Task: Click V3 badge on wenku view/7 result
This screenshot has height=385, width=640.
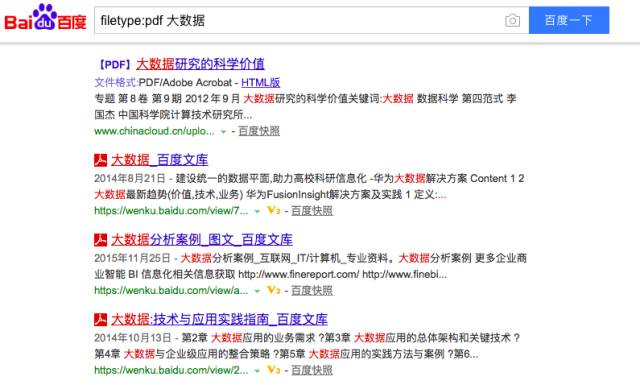Action: 273,210
